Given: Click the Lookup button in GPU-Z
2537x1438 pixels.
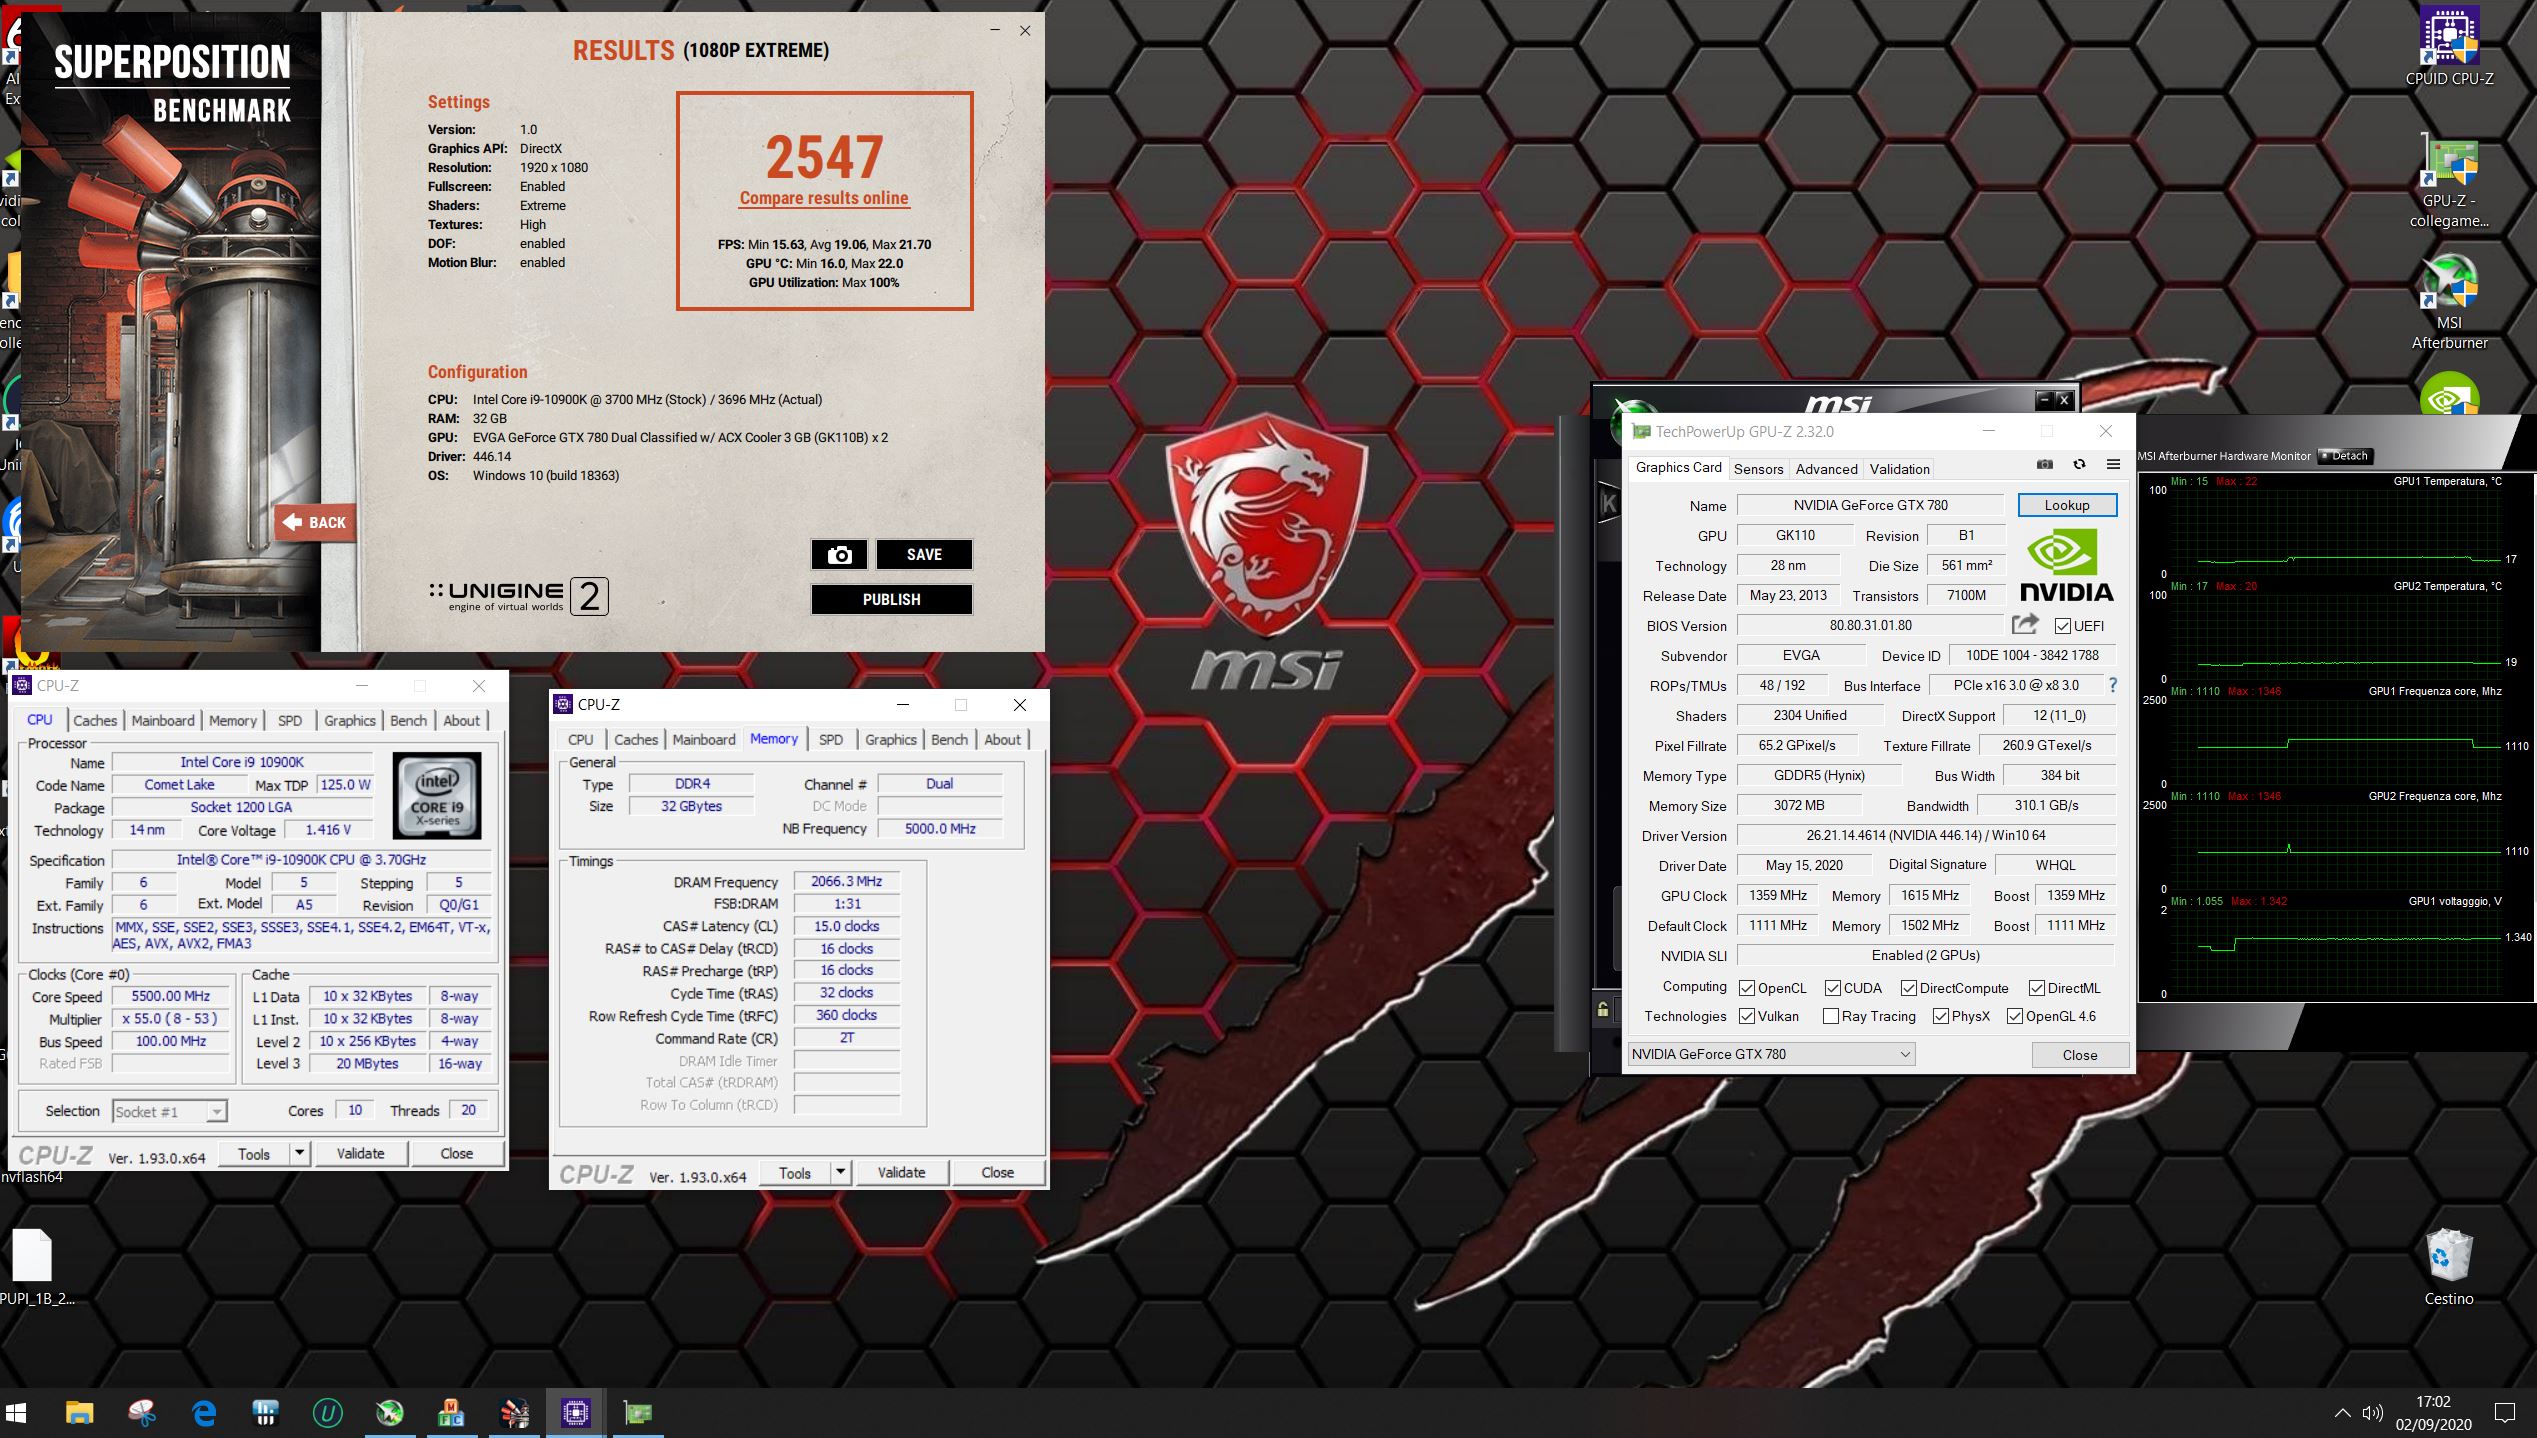Looking at the screenshot, I should click(2066, 505).
